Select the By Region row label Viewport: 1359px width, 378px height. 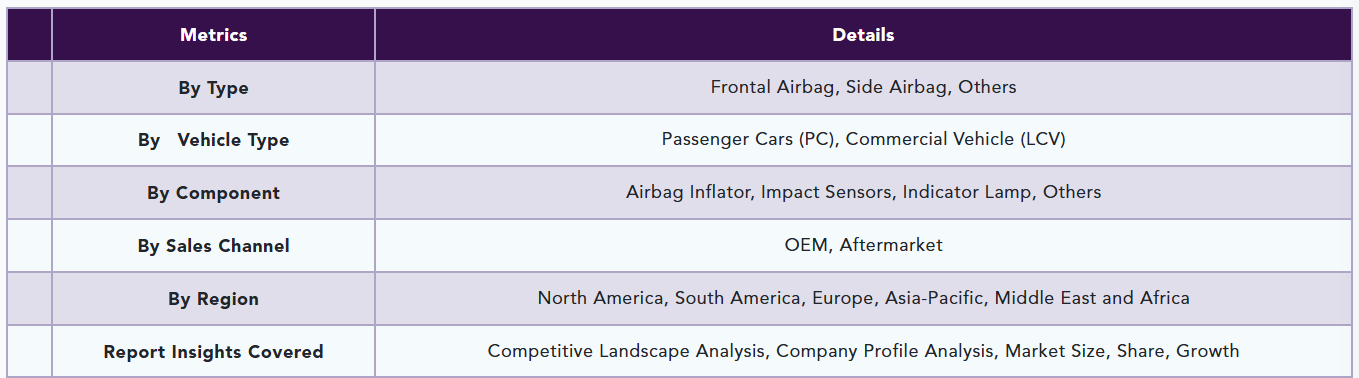pos(213,299)
